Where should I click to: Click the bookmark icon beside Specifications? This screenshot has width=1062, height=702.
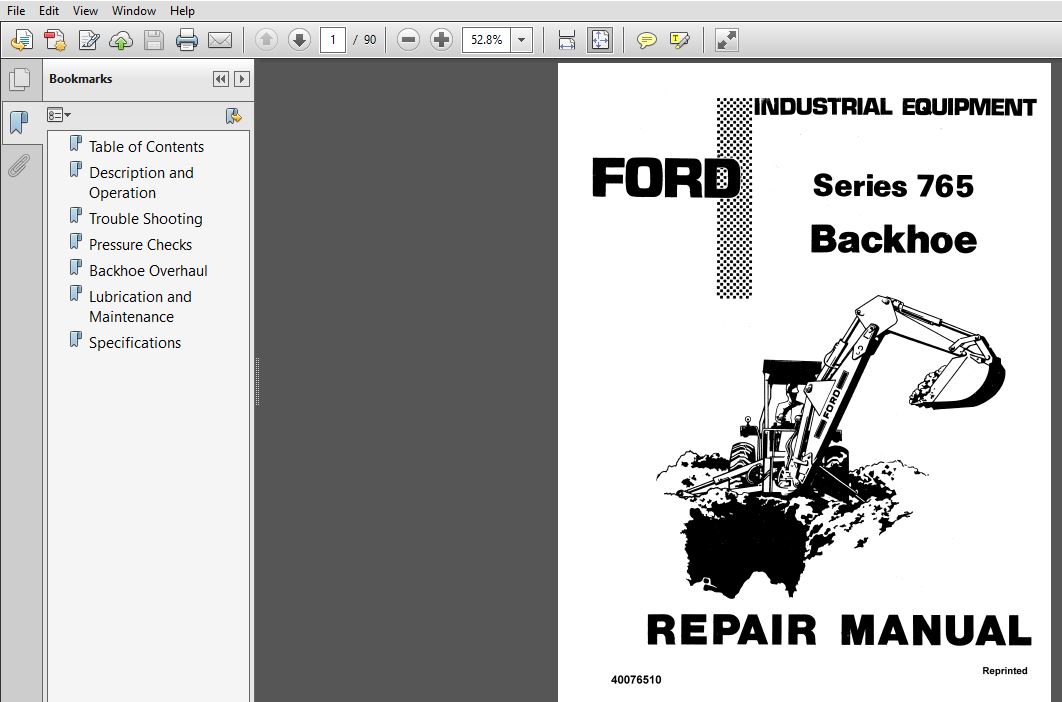(76, 340)
